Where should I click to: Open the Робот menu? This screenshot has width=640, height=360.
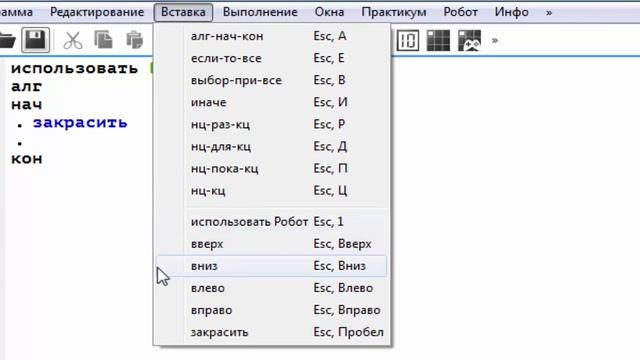(x=460, y=12)
